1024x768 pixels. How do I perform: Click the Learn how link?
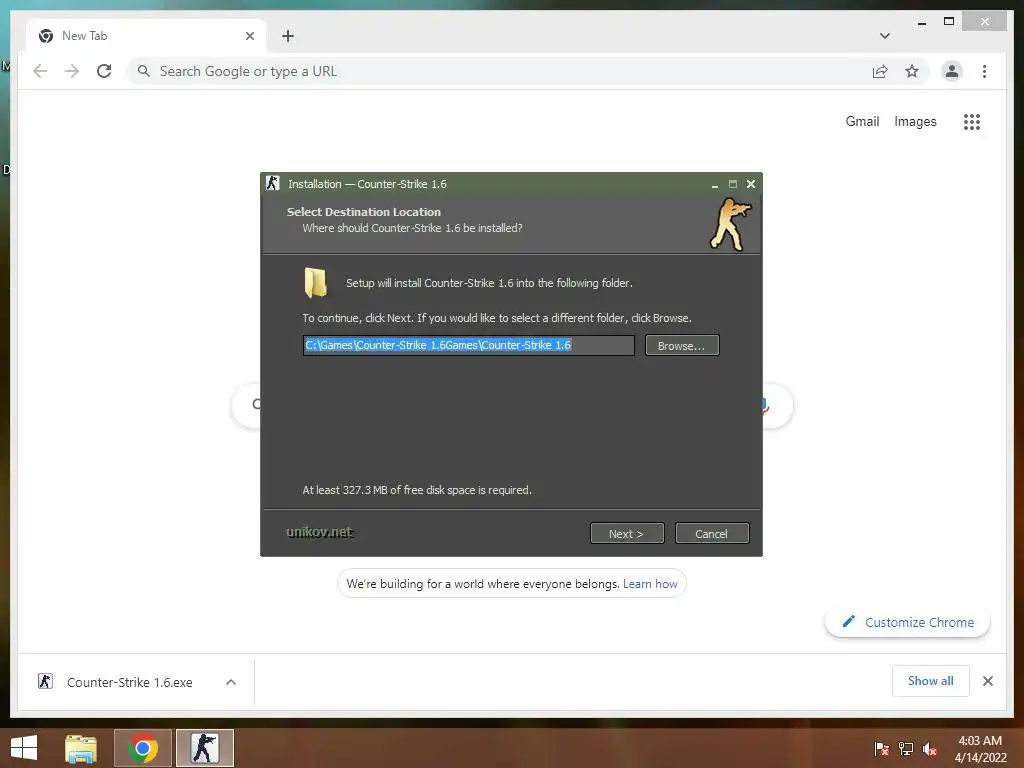(x=650, y=584)
